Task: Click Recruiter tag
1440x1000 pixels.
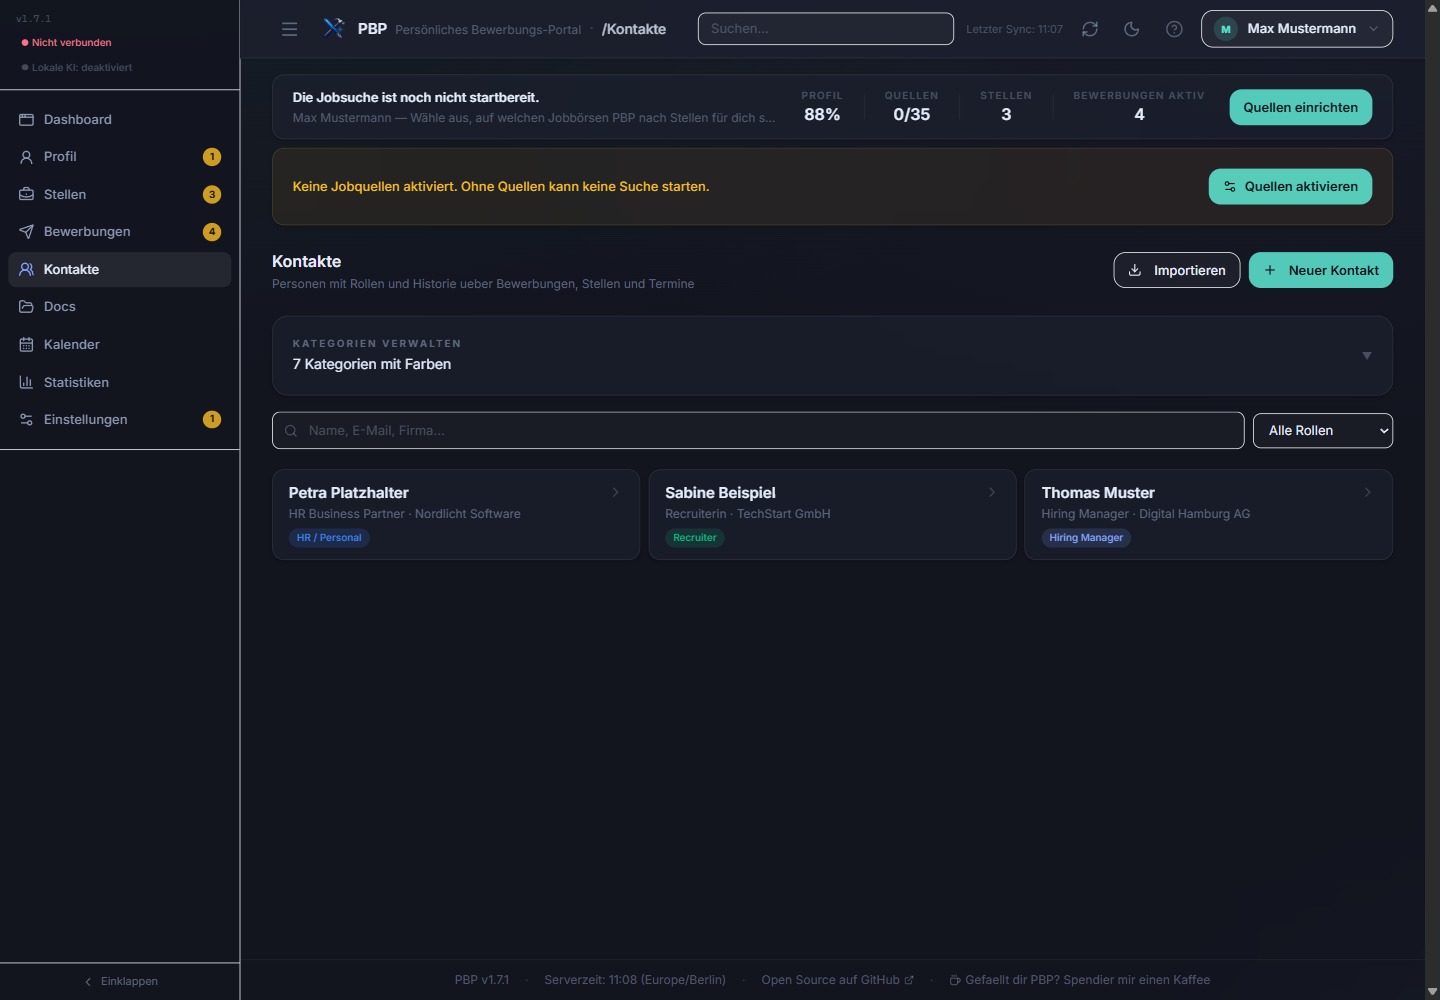Action: coord(694,538)
